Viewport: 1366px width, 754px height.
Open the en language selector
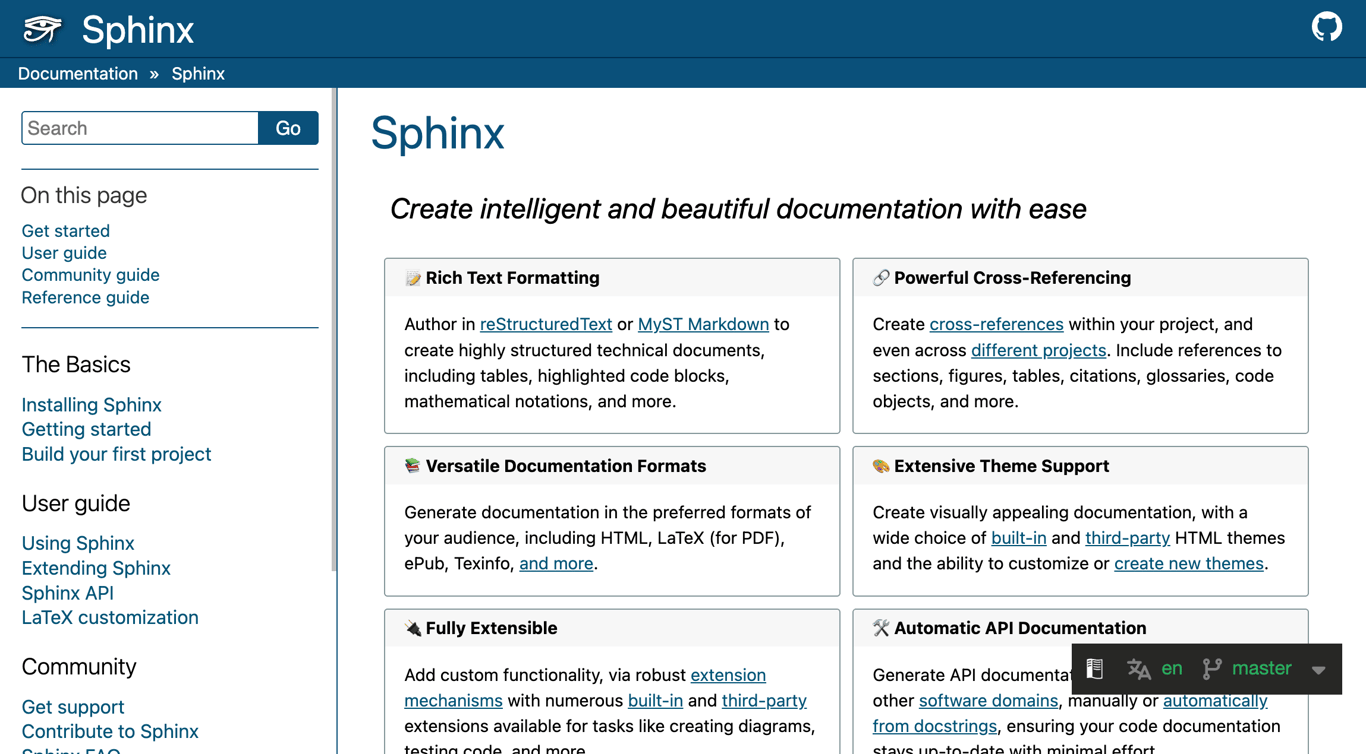pyautogui.click(x=1172, y=668)
